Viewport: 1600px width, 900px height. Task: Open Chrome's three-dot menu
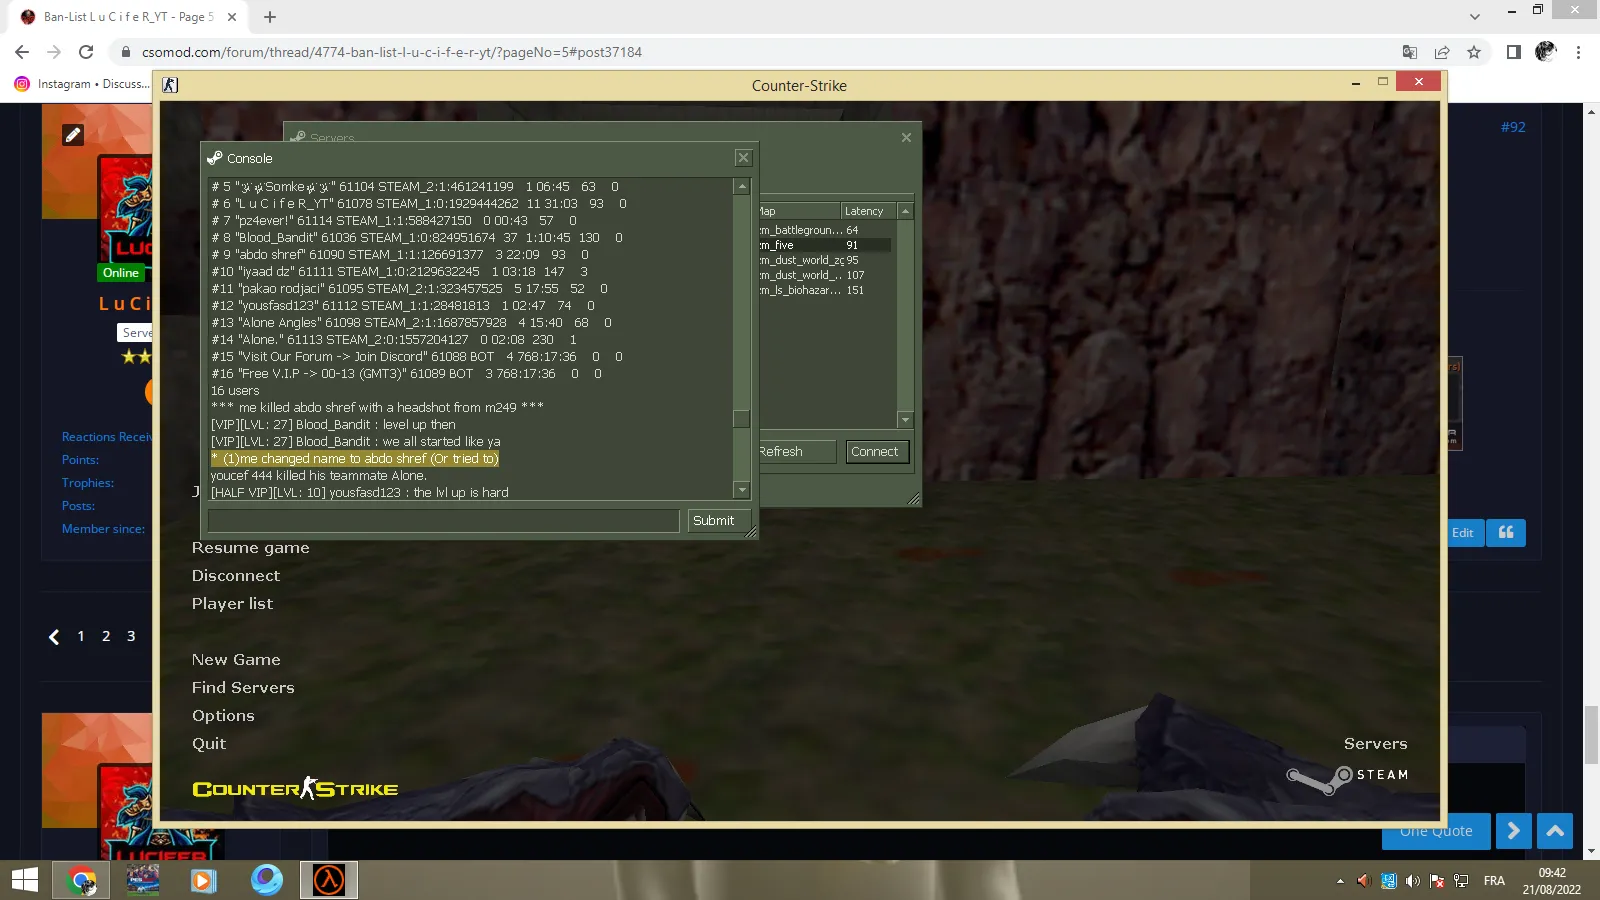tap(1579, 52)
